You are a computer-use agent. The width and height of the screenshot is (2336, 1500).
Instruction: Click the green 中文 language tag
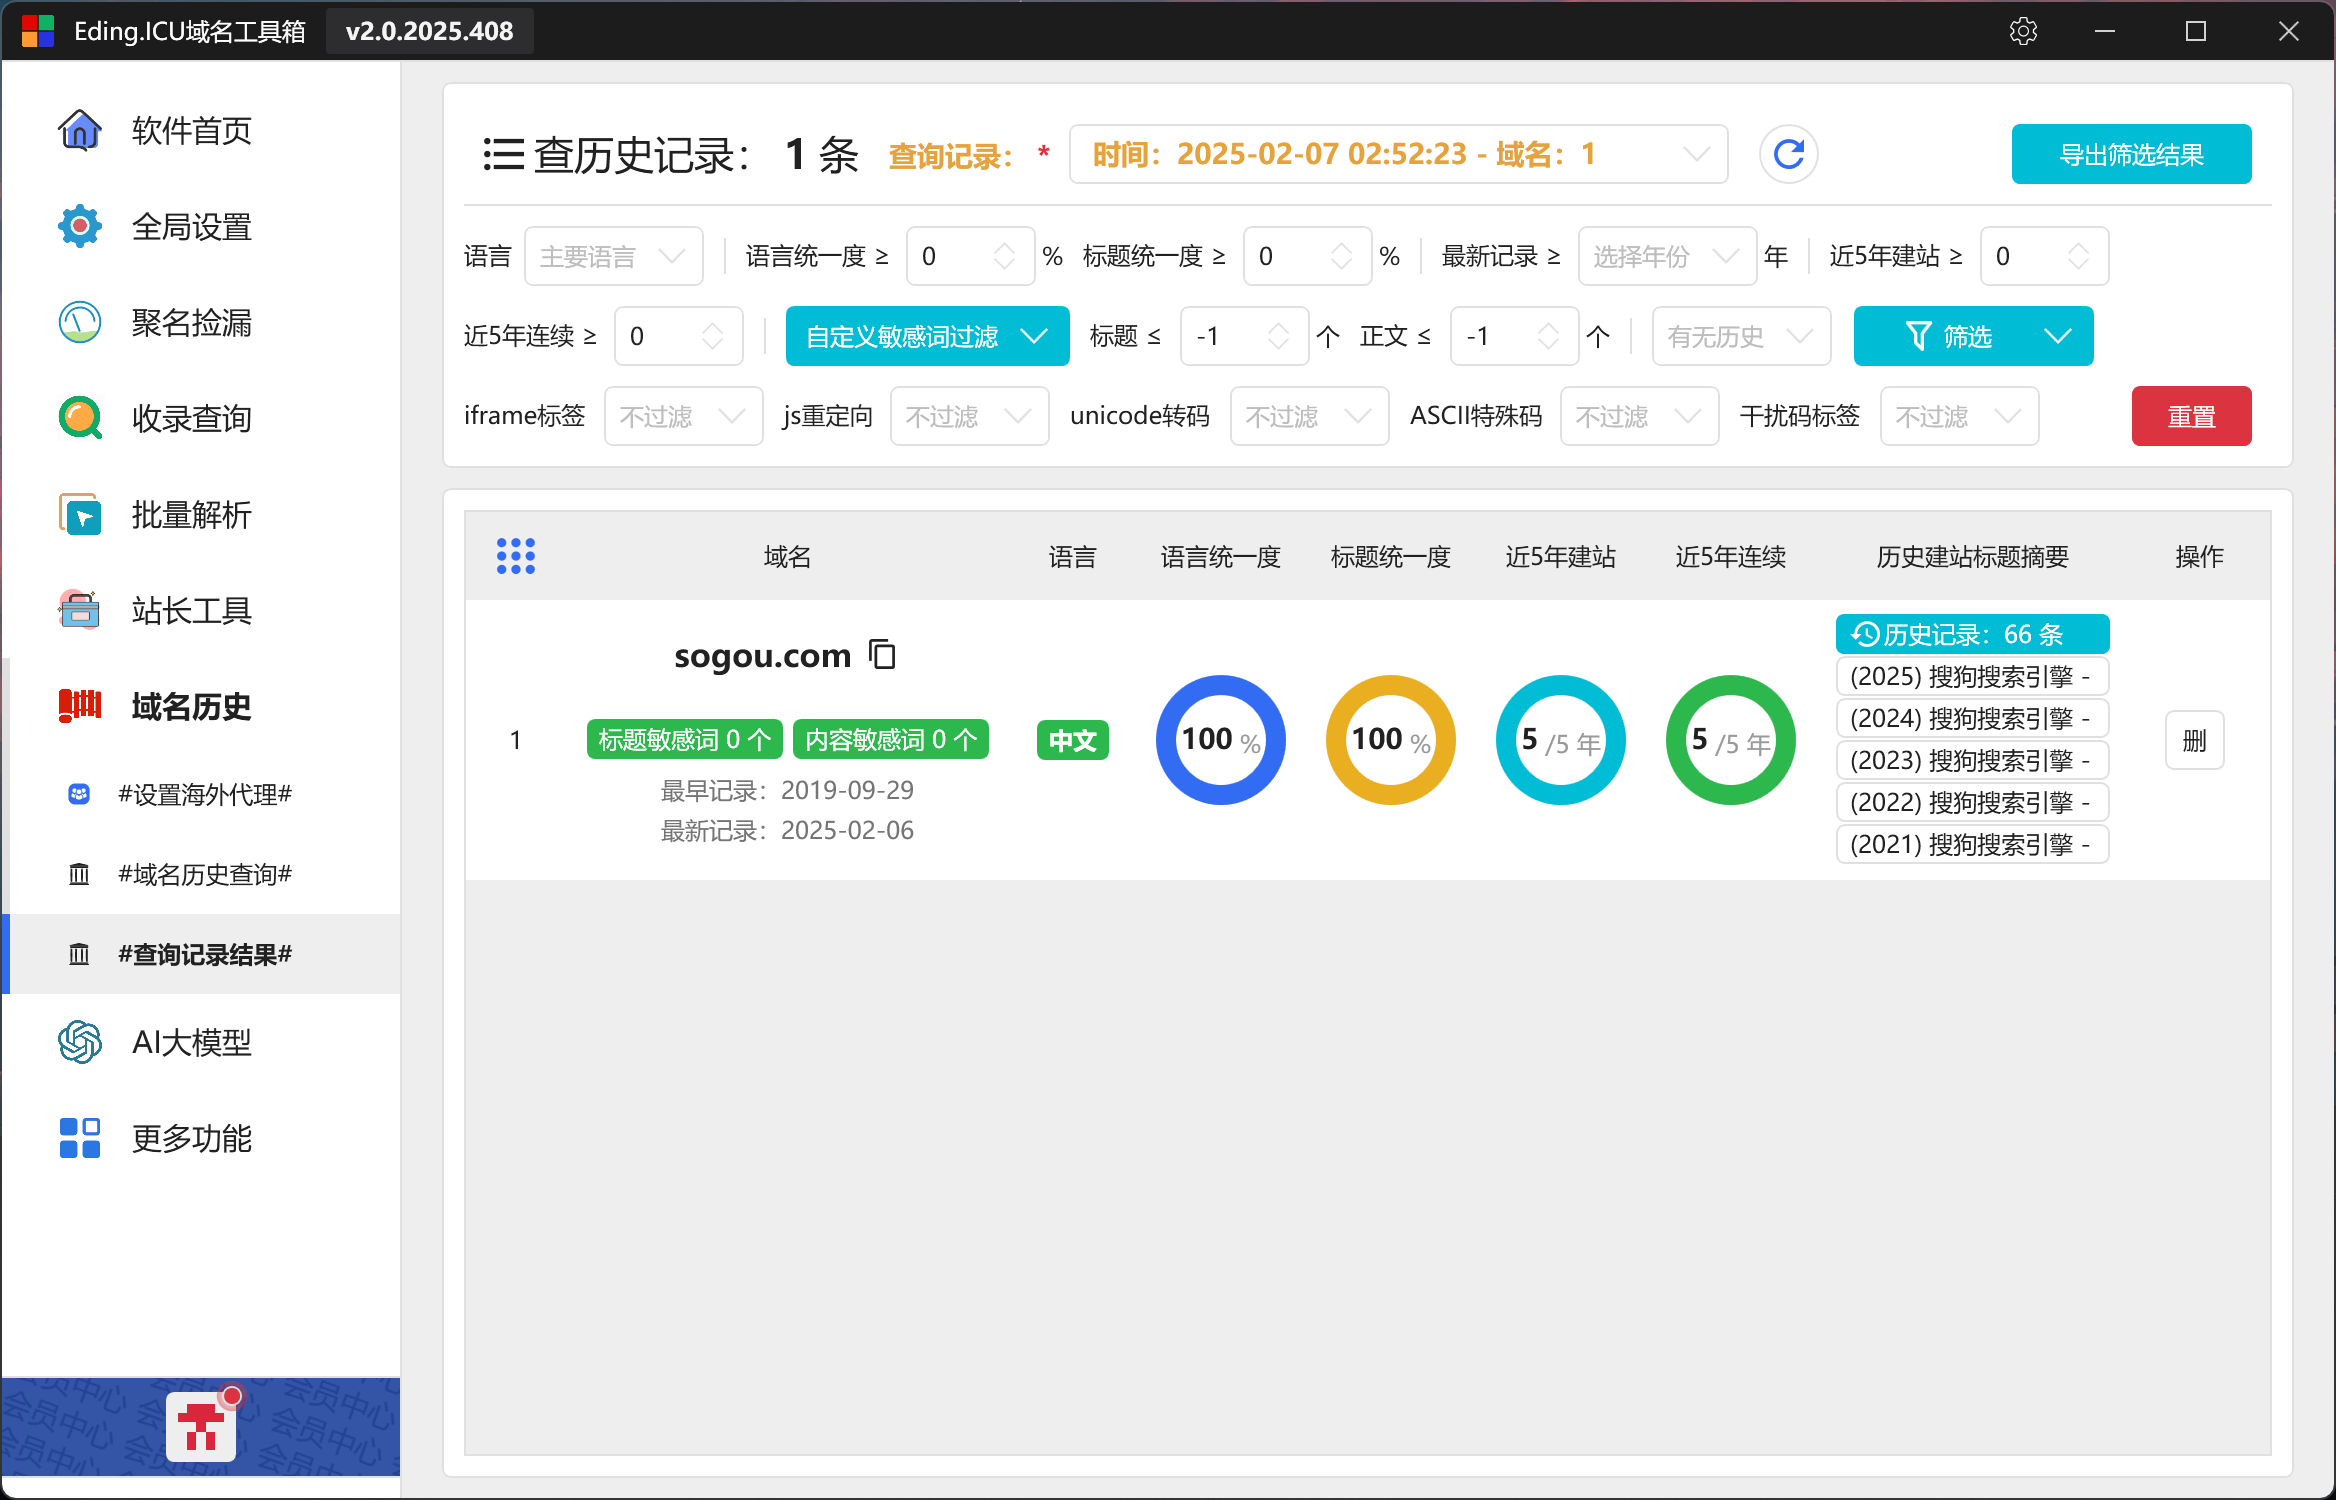[x=1072, y=740]
